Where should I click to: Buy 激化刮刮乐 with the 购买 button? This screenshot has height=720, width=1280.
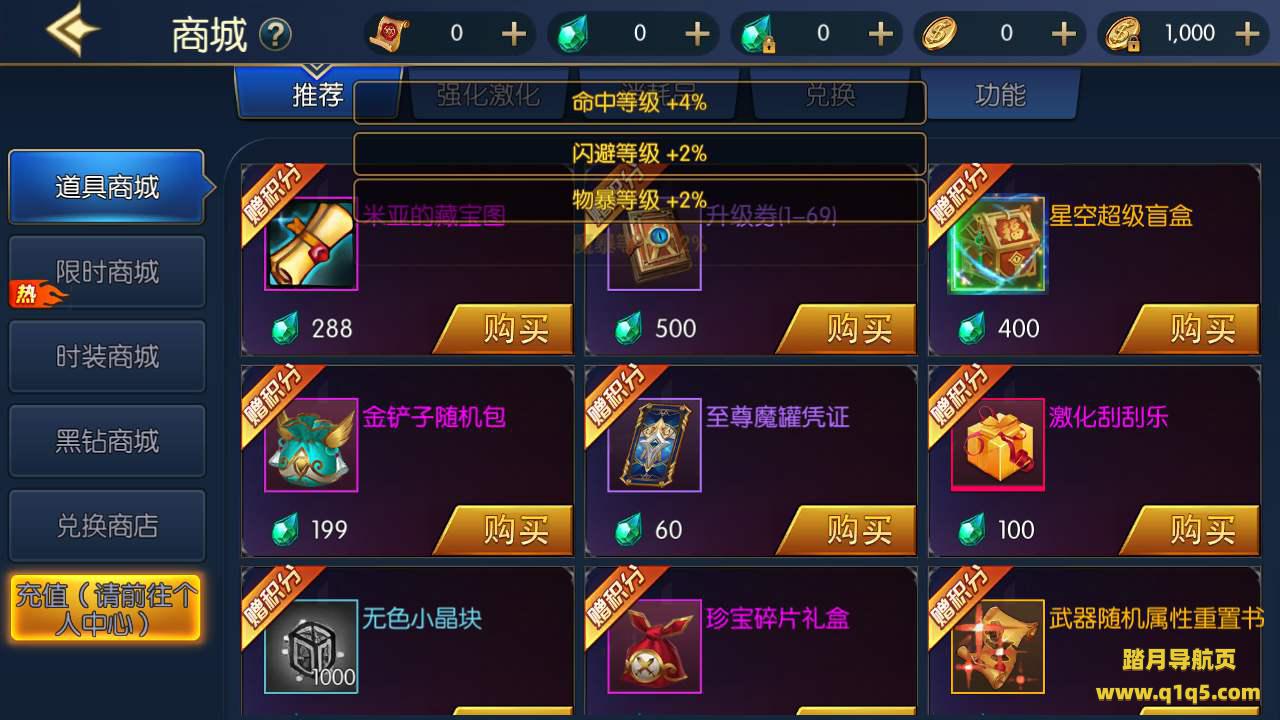pyautogui.click(x=1191, y=530)
